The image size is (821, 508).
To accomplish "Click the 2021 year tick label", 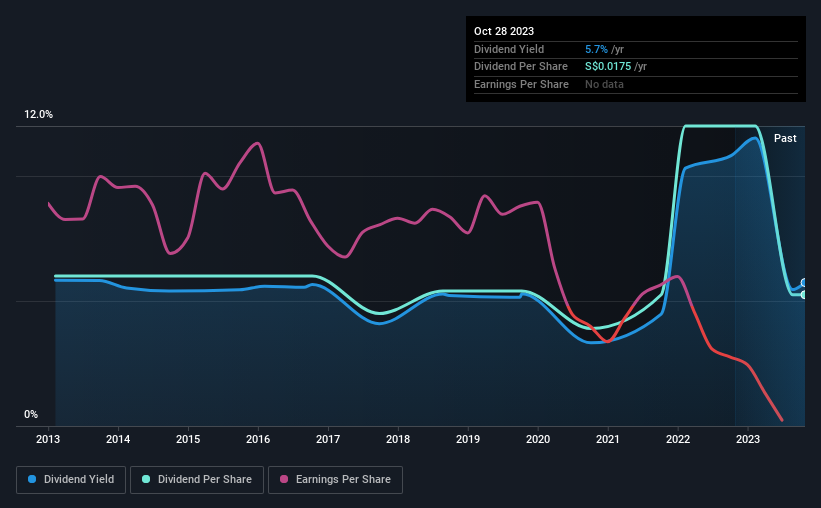I will pos(607,439).
